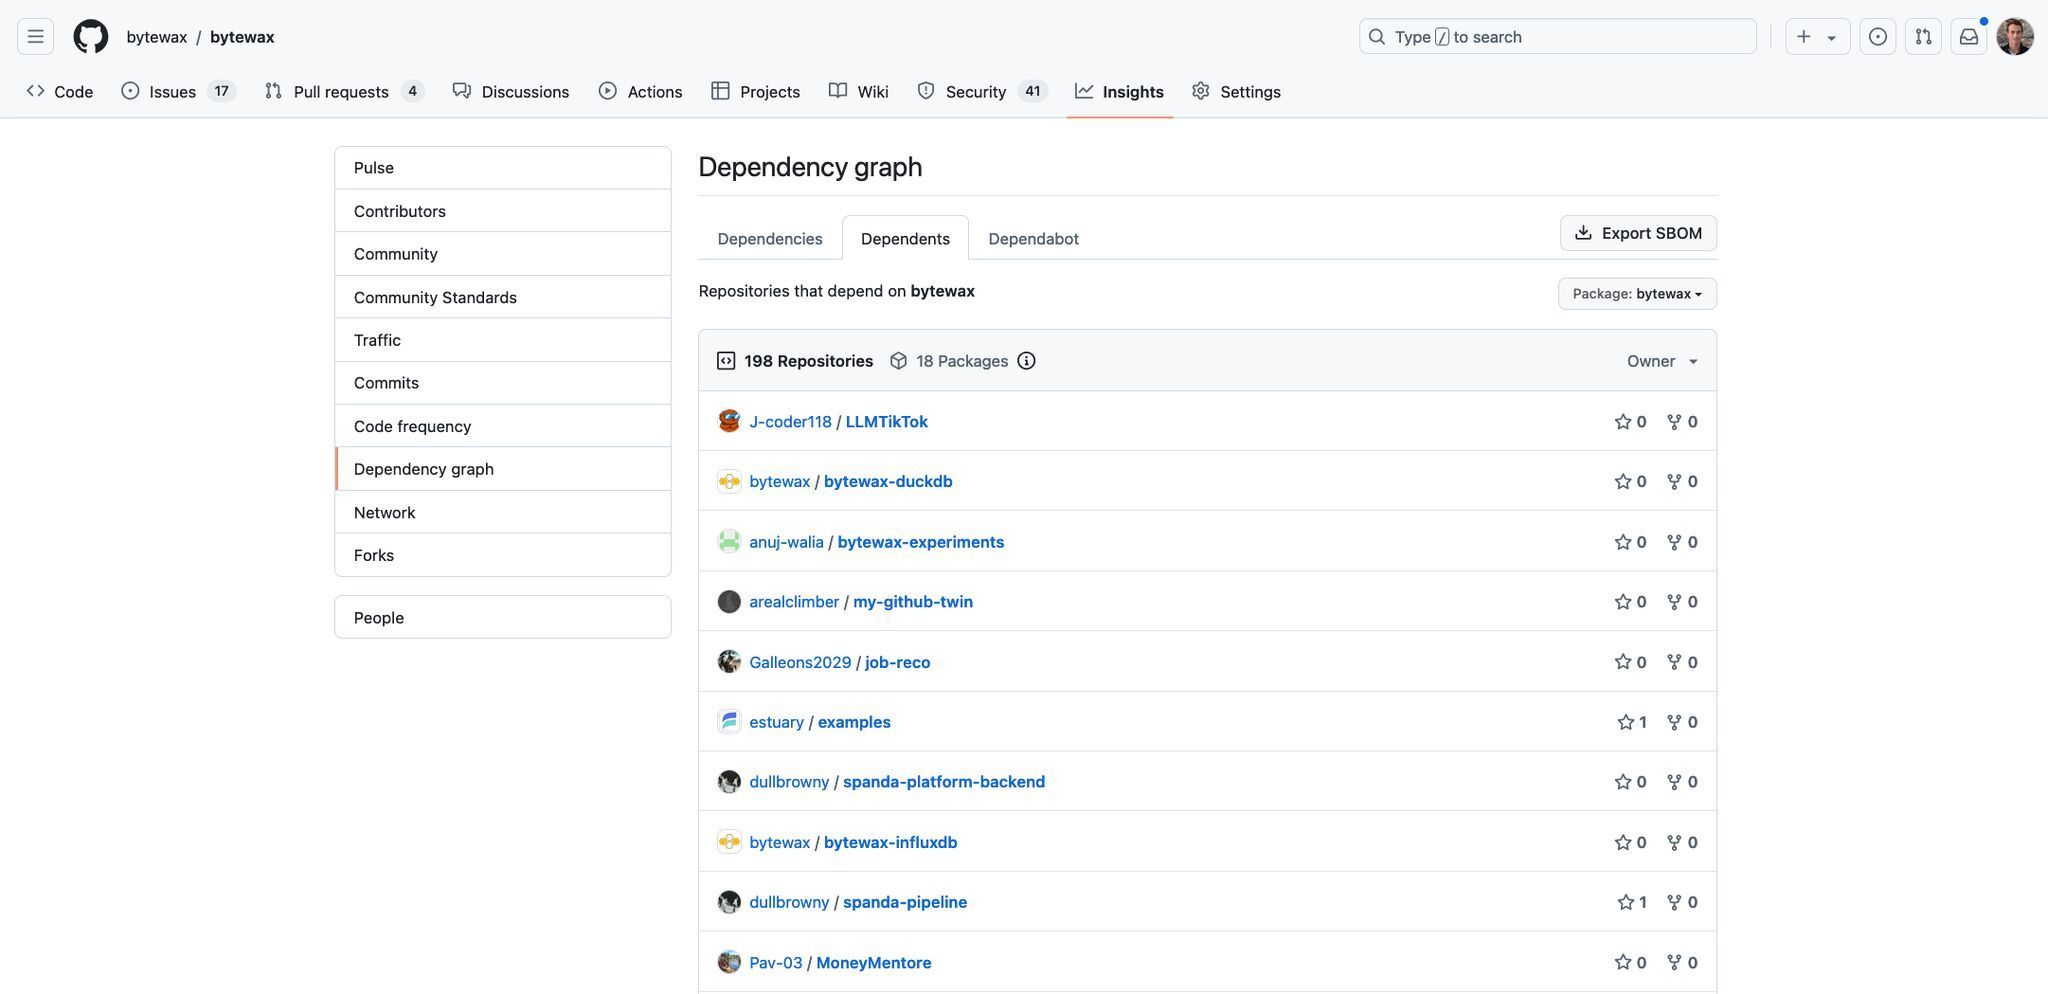Open the notifications inbox icon
This screenshot has height=994, width=2048.
pyautogui.click(x=1968, y=37)
